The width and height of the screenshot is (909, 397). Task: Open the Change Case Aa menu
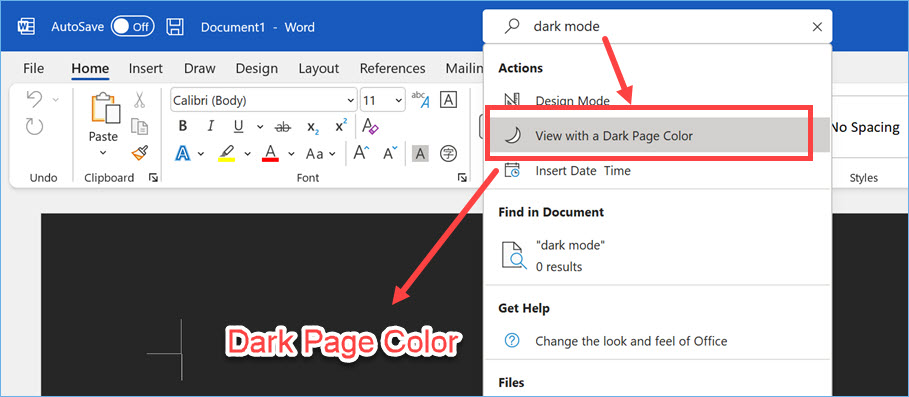(x=321, y=154)
